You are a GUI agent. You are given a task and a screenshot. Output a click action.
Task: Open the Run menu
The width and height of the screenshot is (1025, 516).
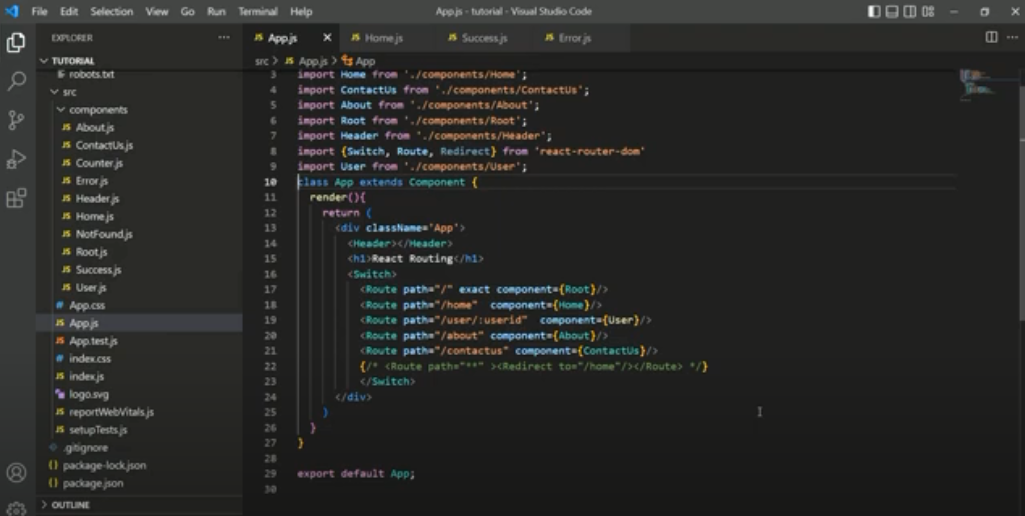[x=216, y=11]
